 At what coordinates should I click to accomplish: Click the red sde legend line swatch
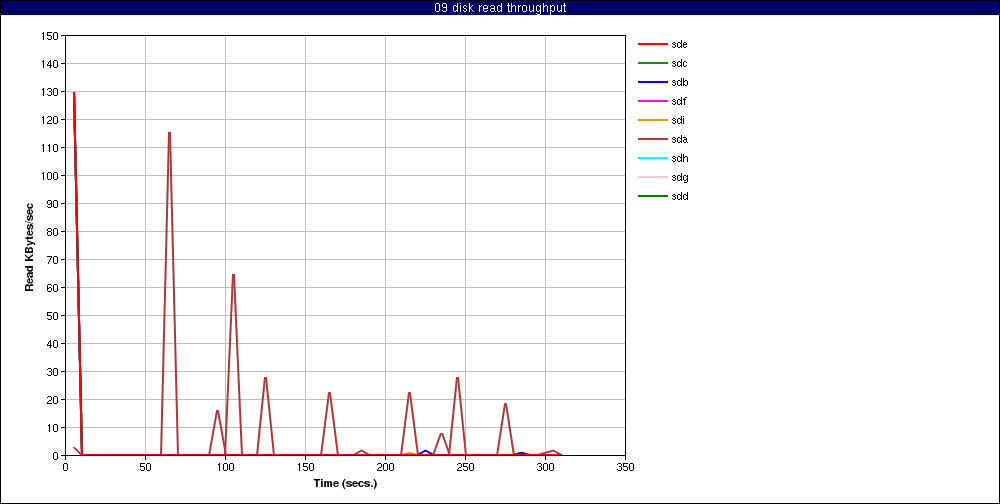coord(652,45)
